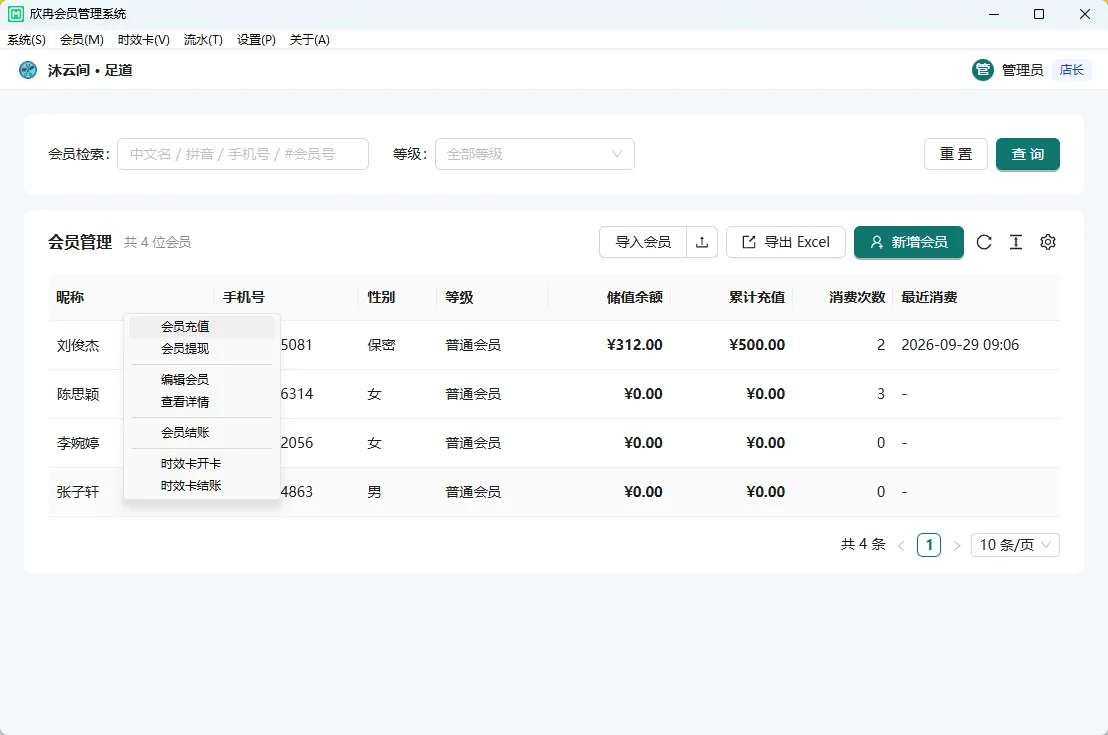
Task: Open the table row density icon
Action: 1015,242
